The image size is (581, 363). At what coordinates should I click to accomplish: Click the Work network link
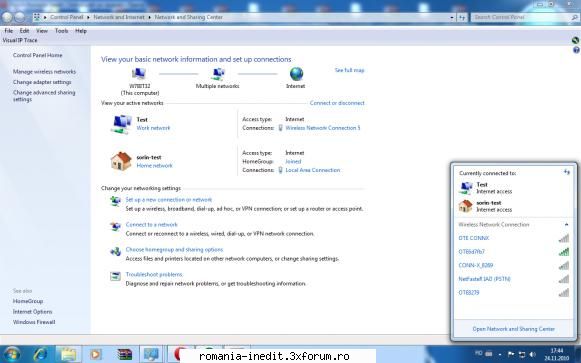pyautogui.click(x=153, y=128)
